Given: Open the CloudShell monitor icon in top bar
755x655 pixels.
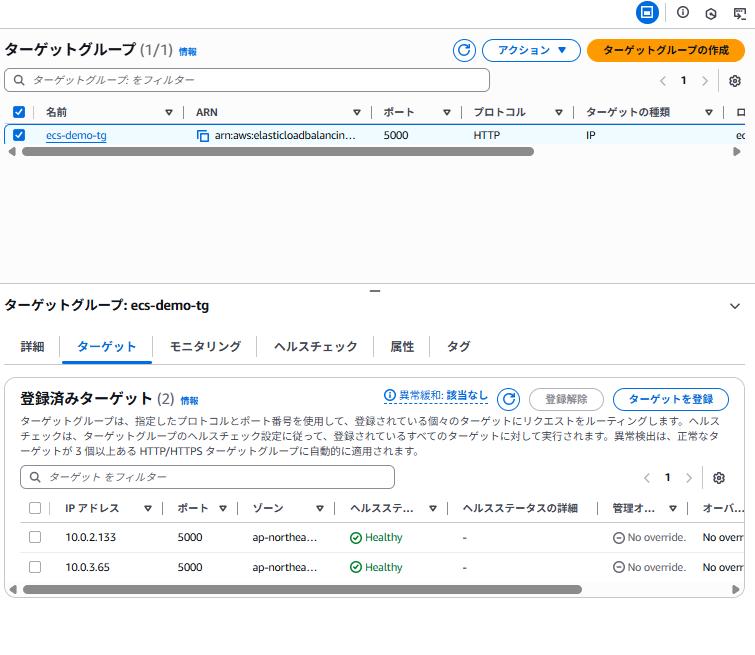Looking at the screenshot, I should point(740,13).
